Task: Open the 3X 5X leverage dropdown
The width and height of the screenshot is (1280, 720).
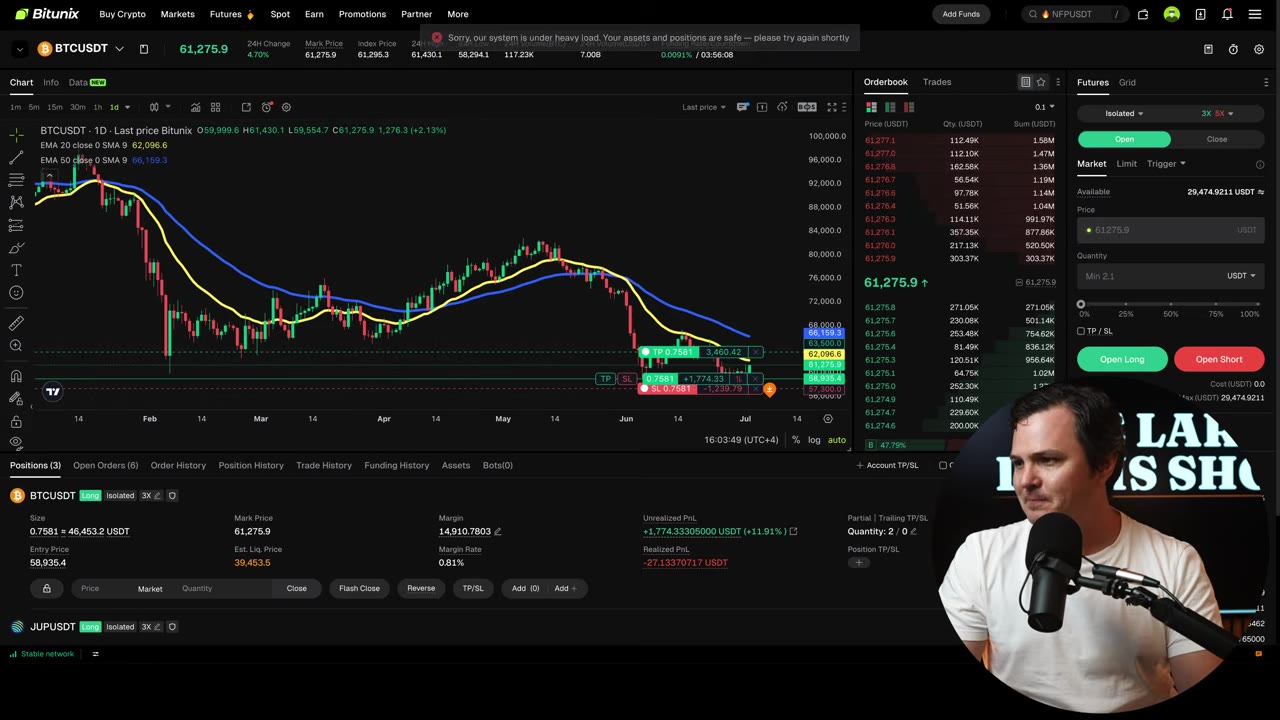Action: [x=1217, y=113]
